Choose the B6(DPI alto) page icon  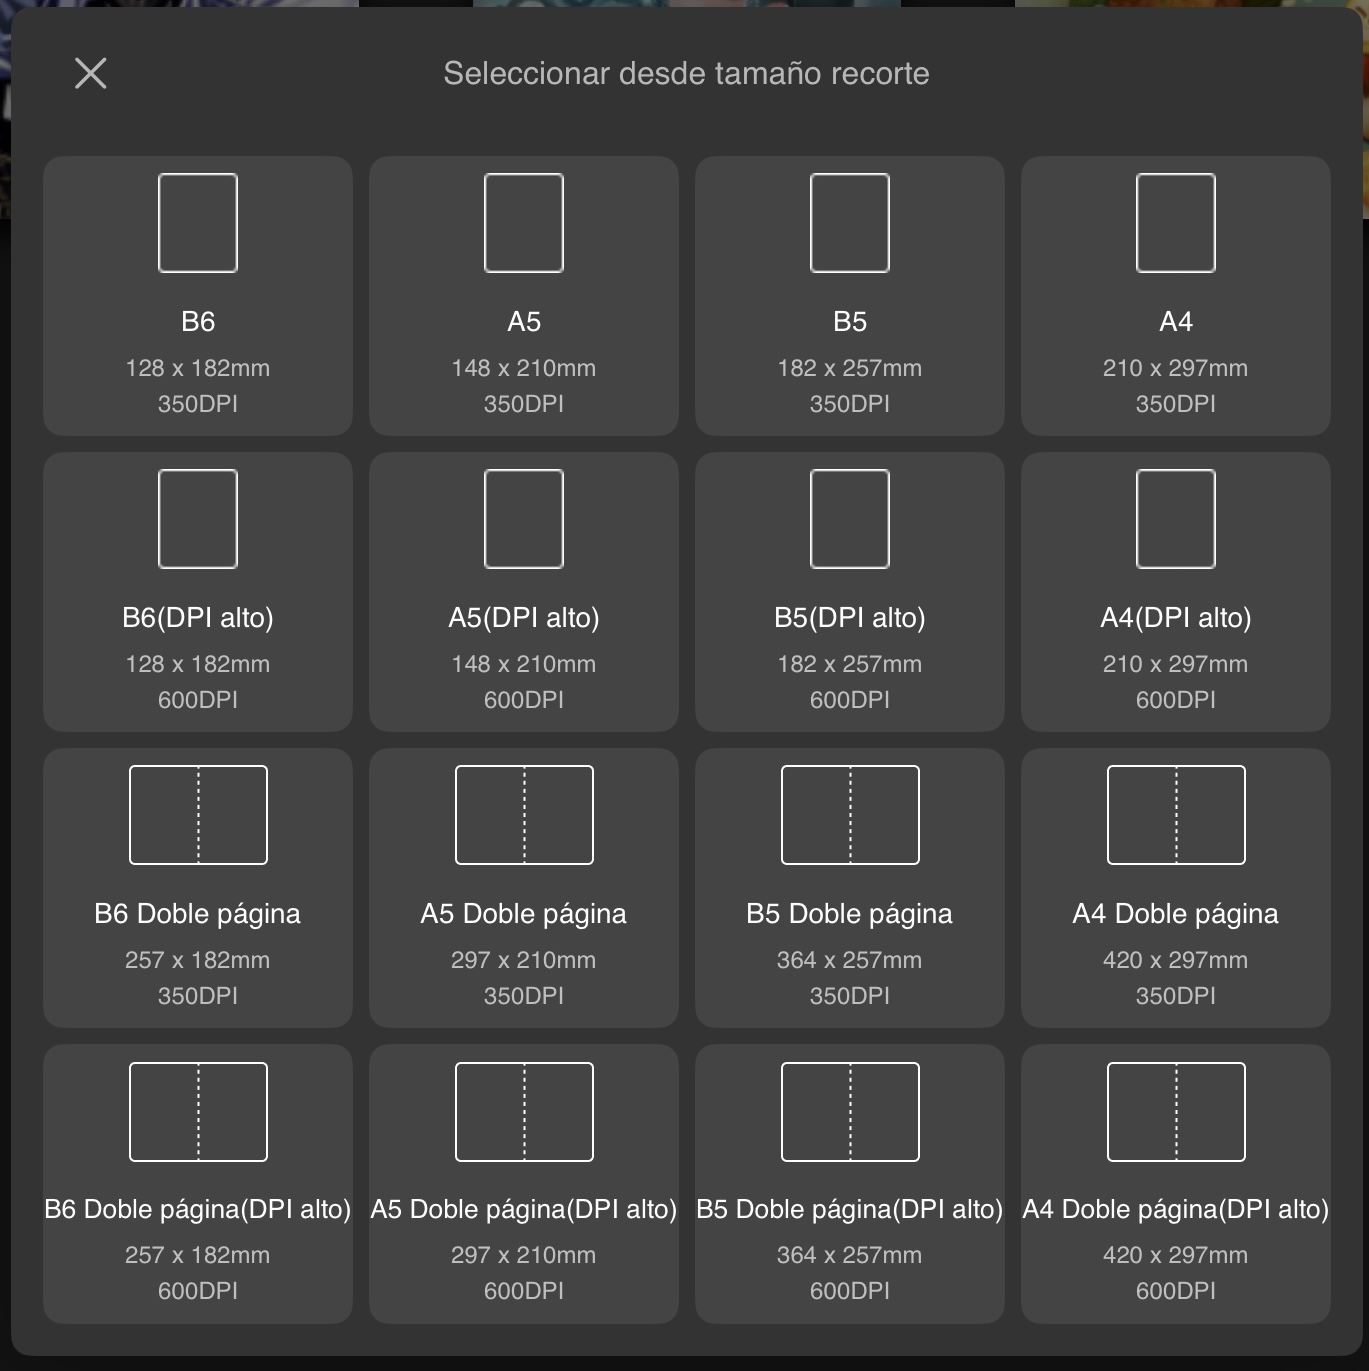point(198,519)
